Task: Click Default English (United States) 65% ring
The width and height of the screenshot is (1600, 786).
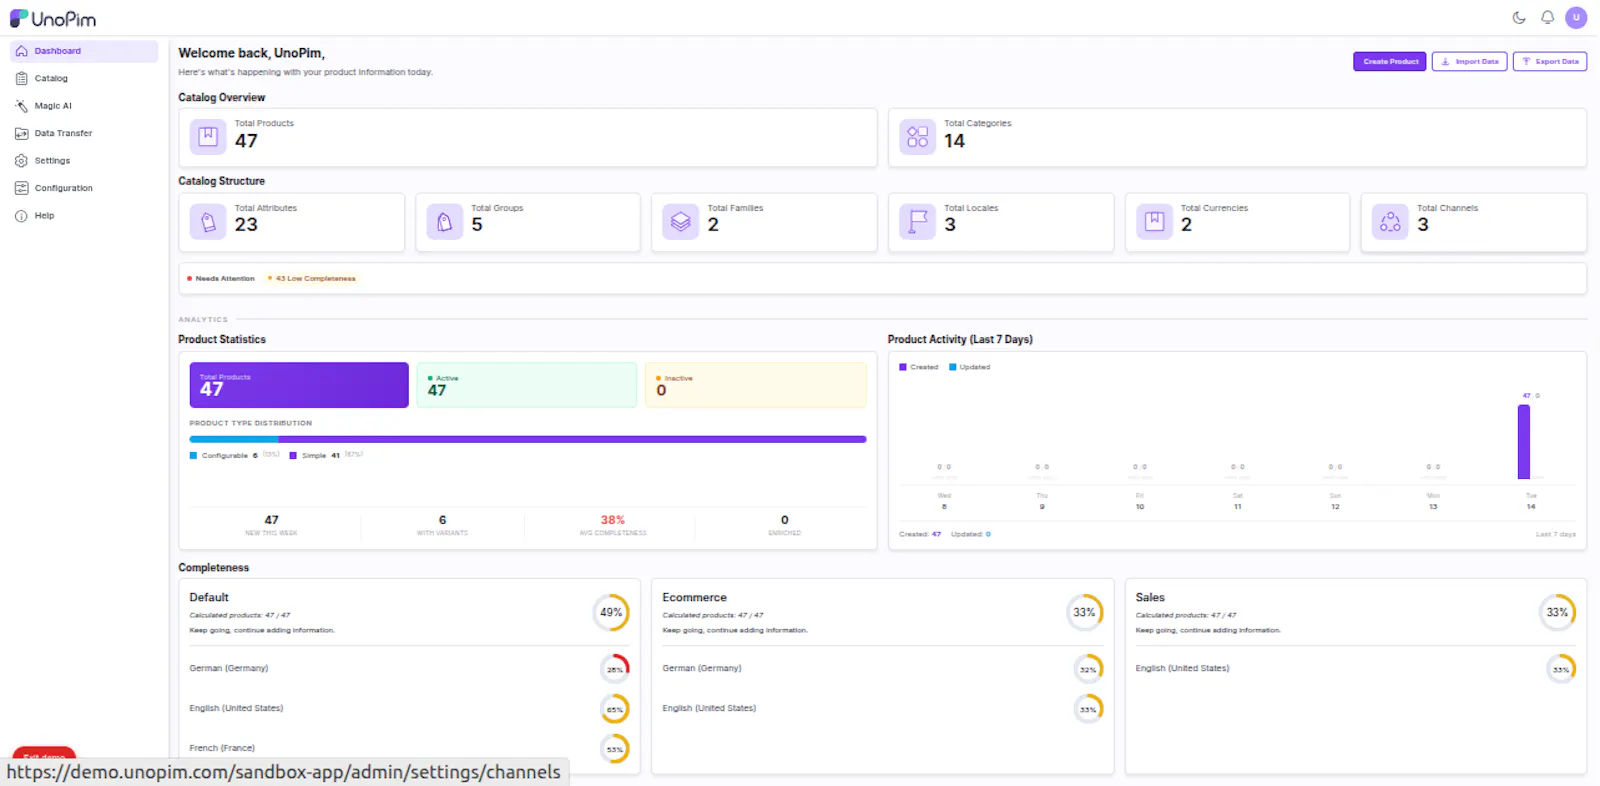Action: pyautogui.click(x=615, y=709)
